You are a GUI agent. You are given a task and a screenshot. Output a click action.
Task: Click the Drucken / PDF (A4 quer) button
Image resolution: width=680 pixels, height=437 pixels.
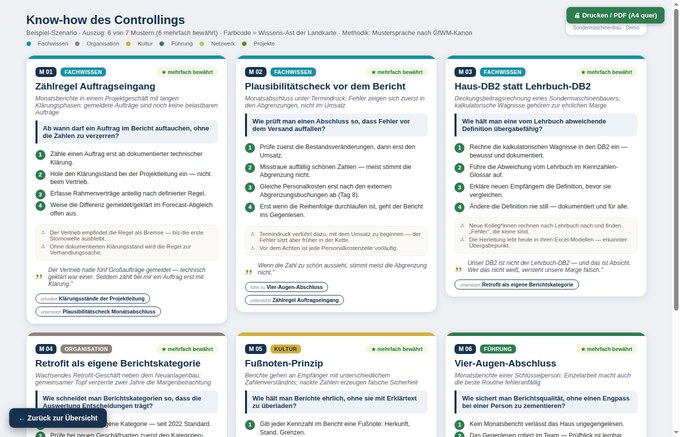pos(615,15)
